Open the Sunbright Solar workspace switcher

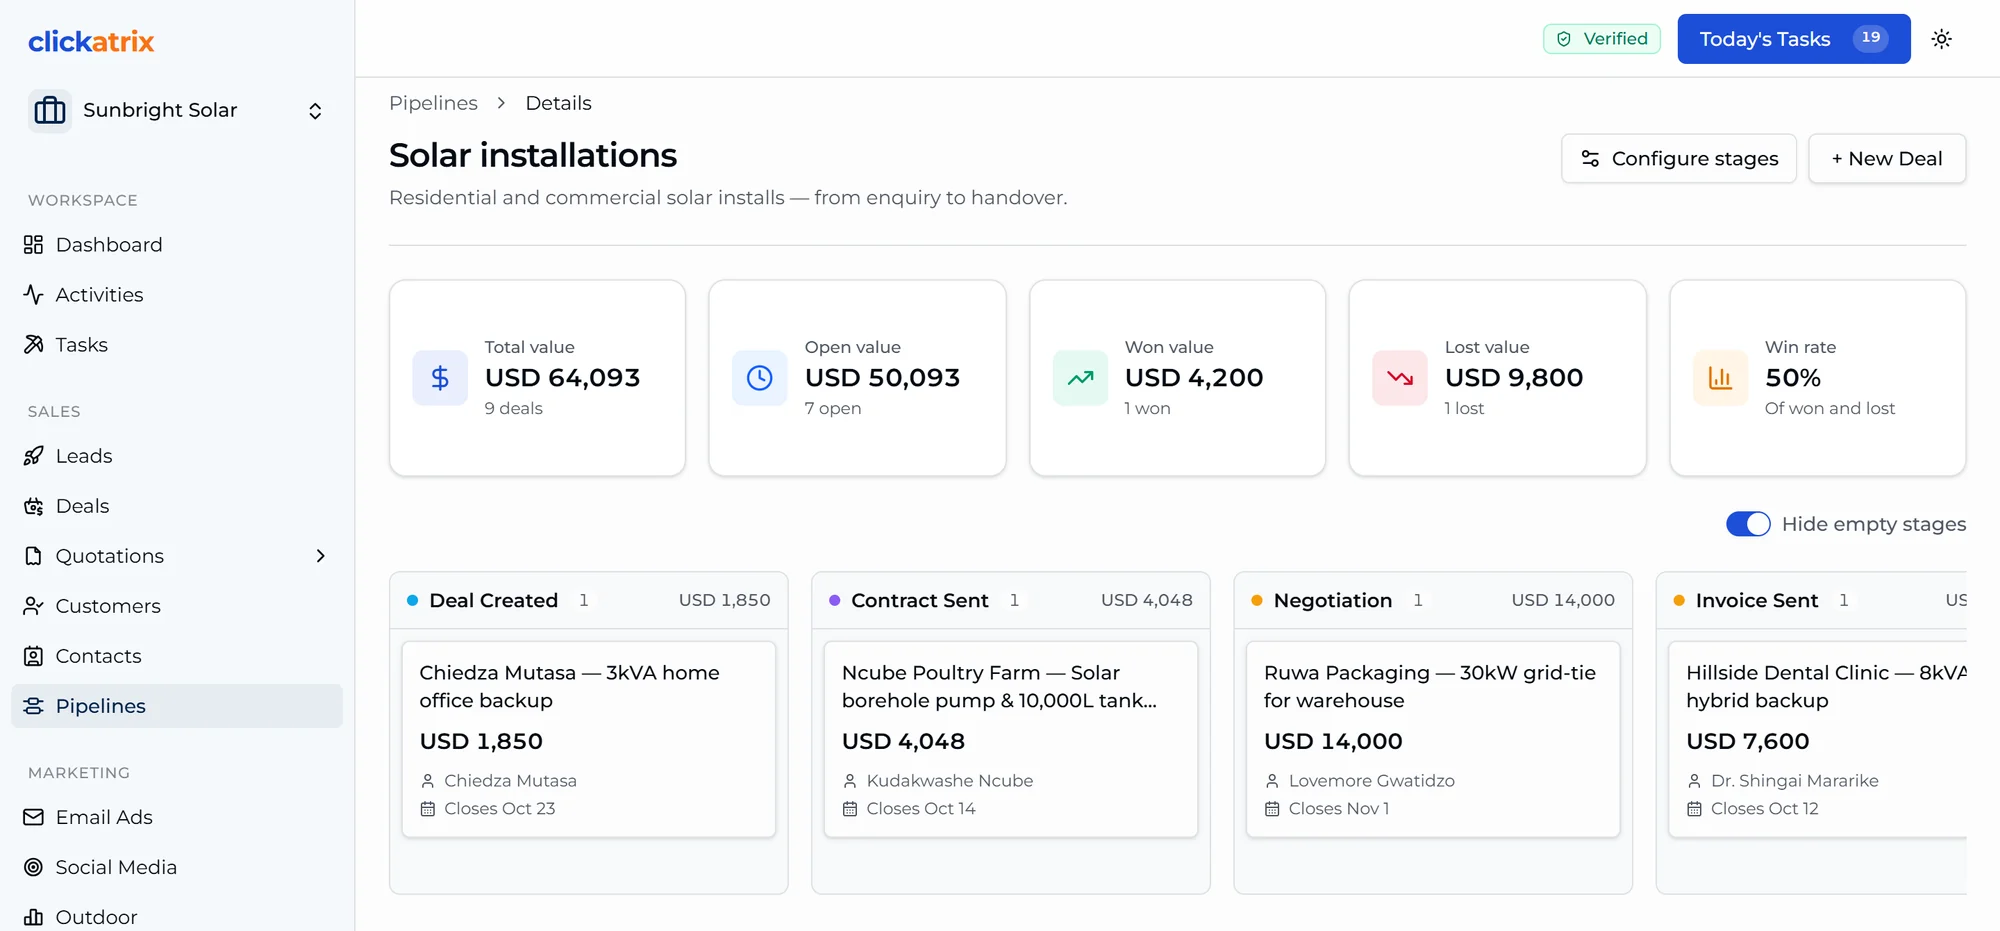click(177, 111)
